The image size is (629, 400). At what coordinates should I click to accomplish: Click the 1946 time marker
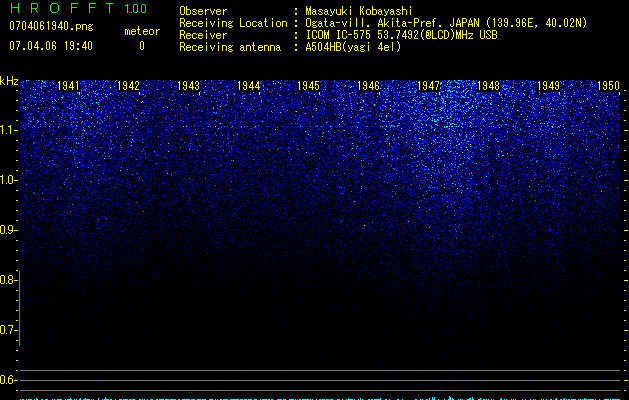tap(368, 86)
